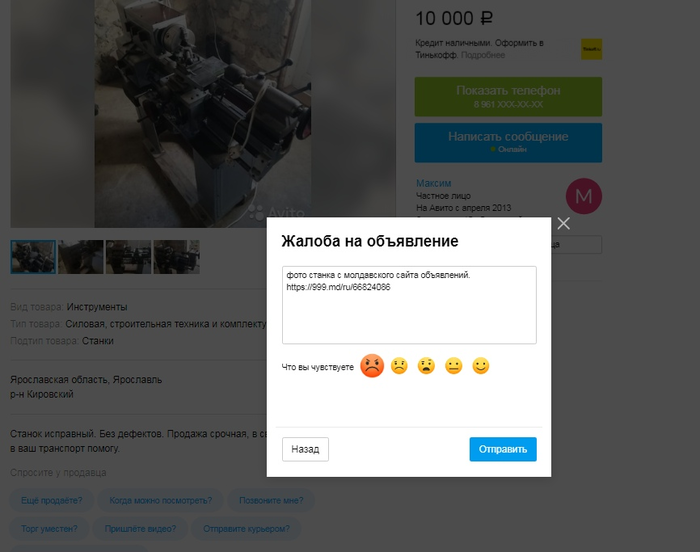
Task: Open seller Максим profile link
Action: tap(433, 183)
